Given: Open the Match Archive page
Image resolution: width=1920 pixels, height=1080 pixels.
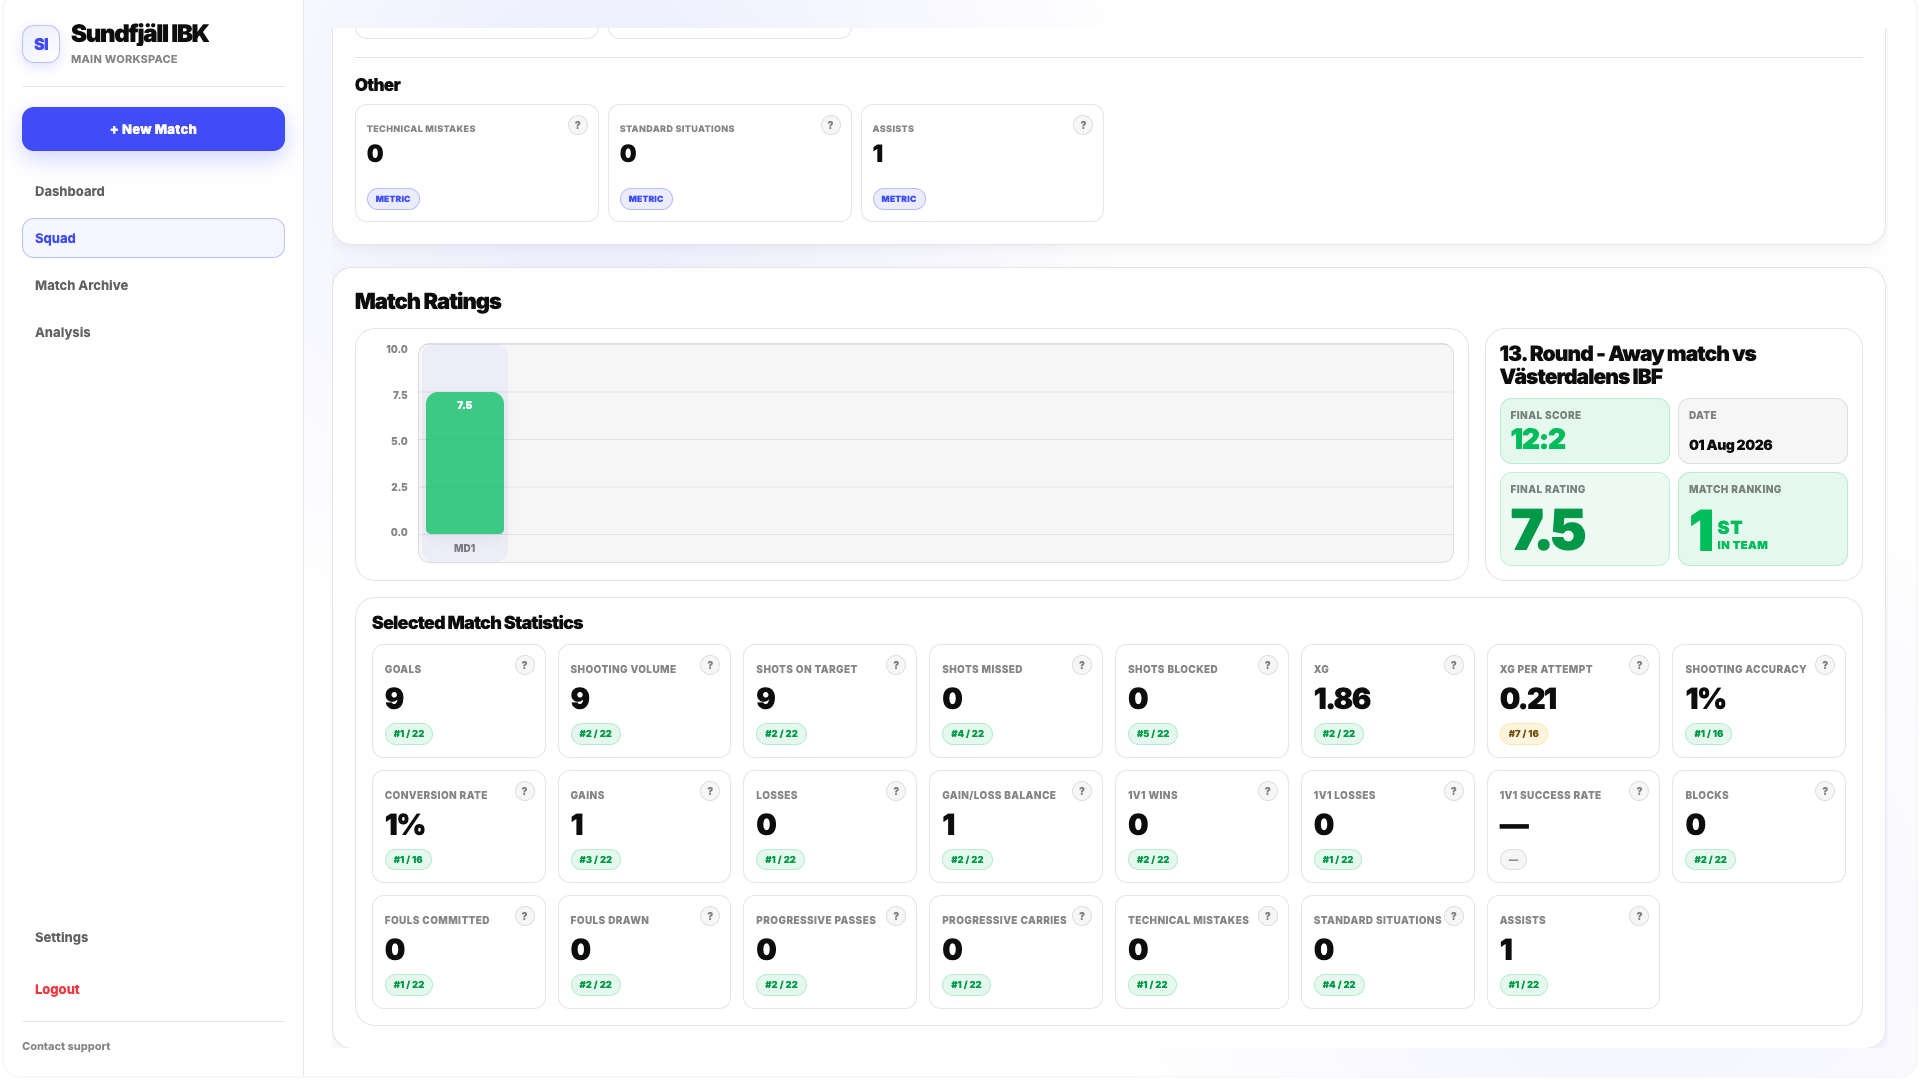Looking at the screenshot, I should 153,285.
